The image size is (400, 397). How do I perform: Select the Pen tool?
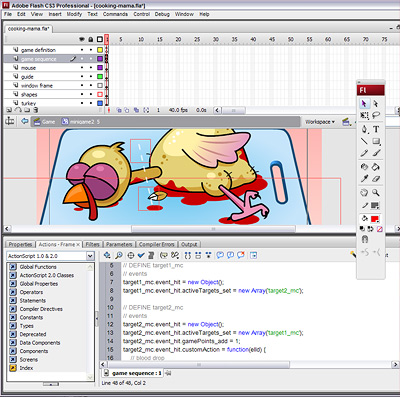pos(364,129)
